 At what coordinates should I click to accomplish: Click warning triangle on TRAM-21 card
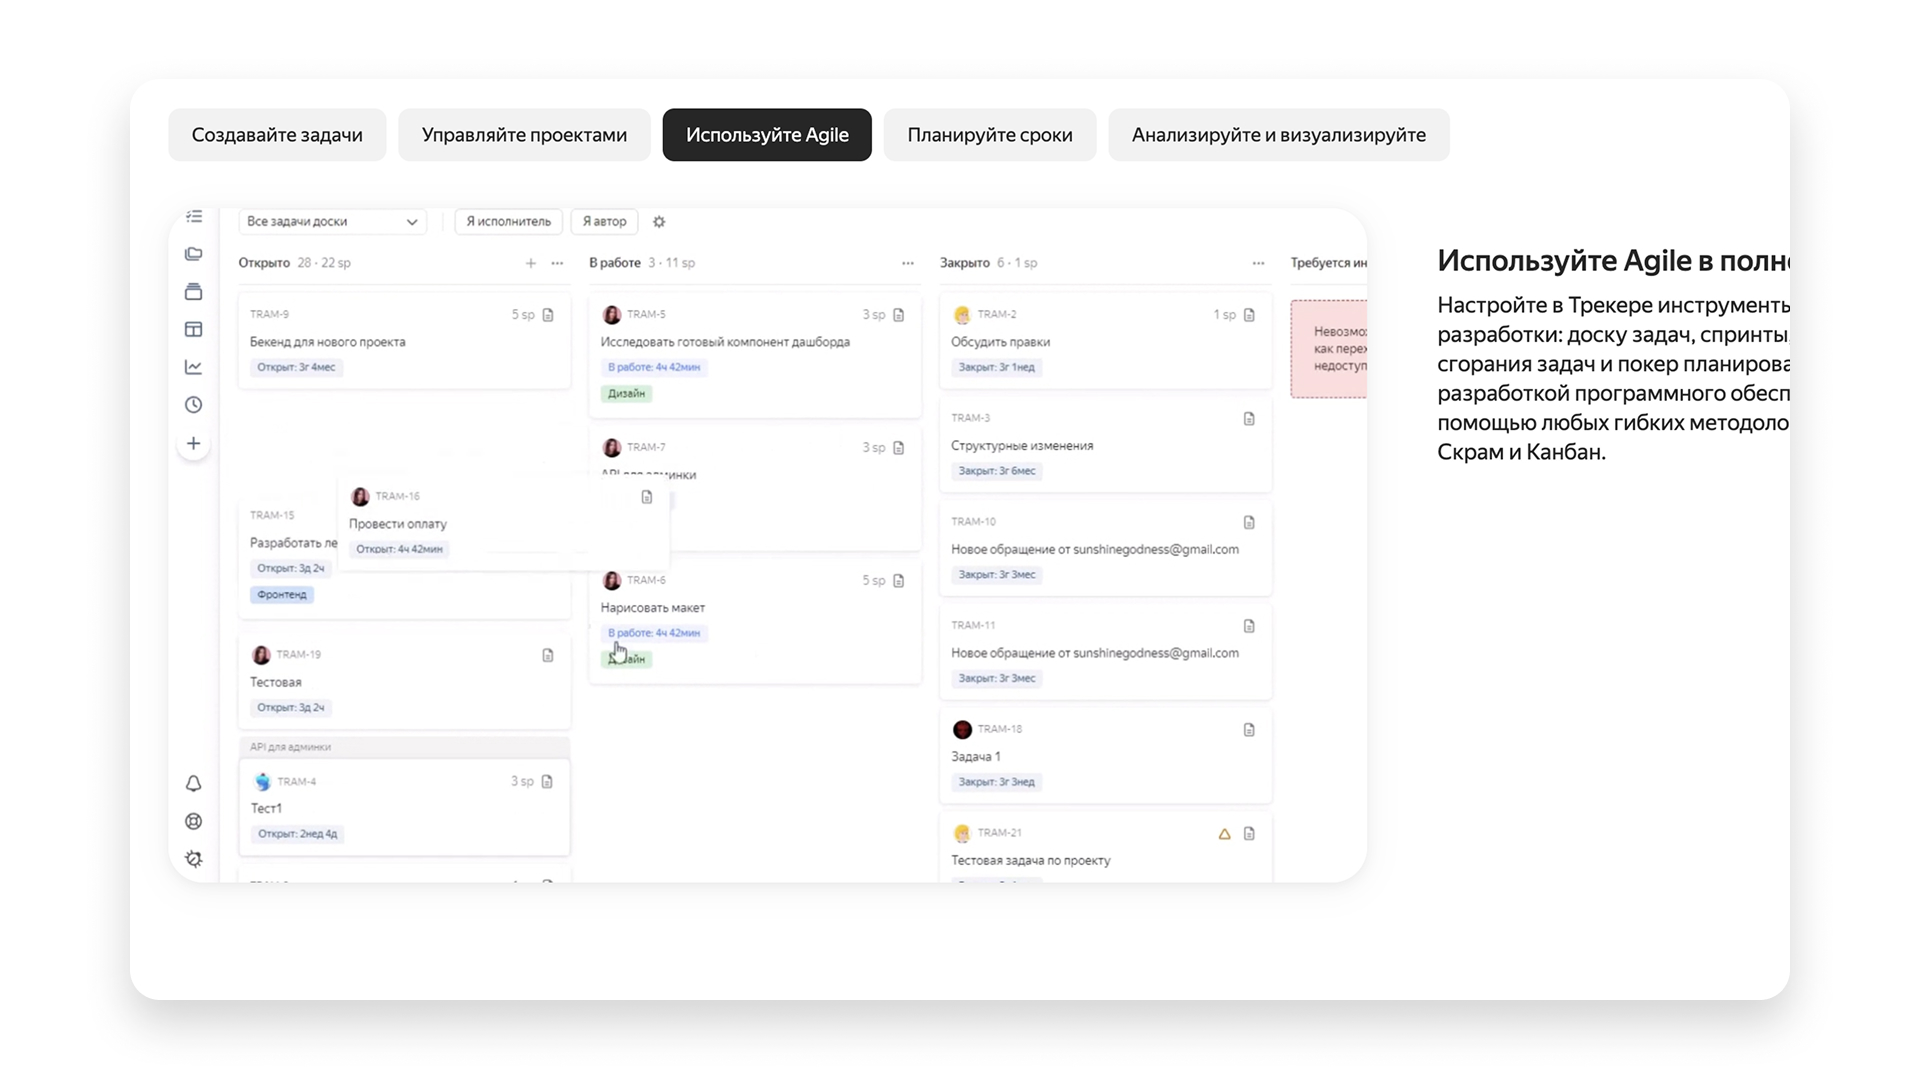(x=1224, y=834)
